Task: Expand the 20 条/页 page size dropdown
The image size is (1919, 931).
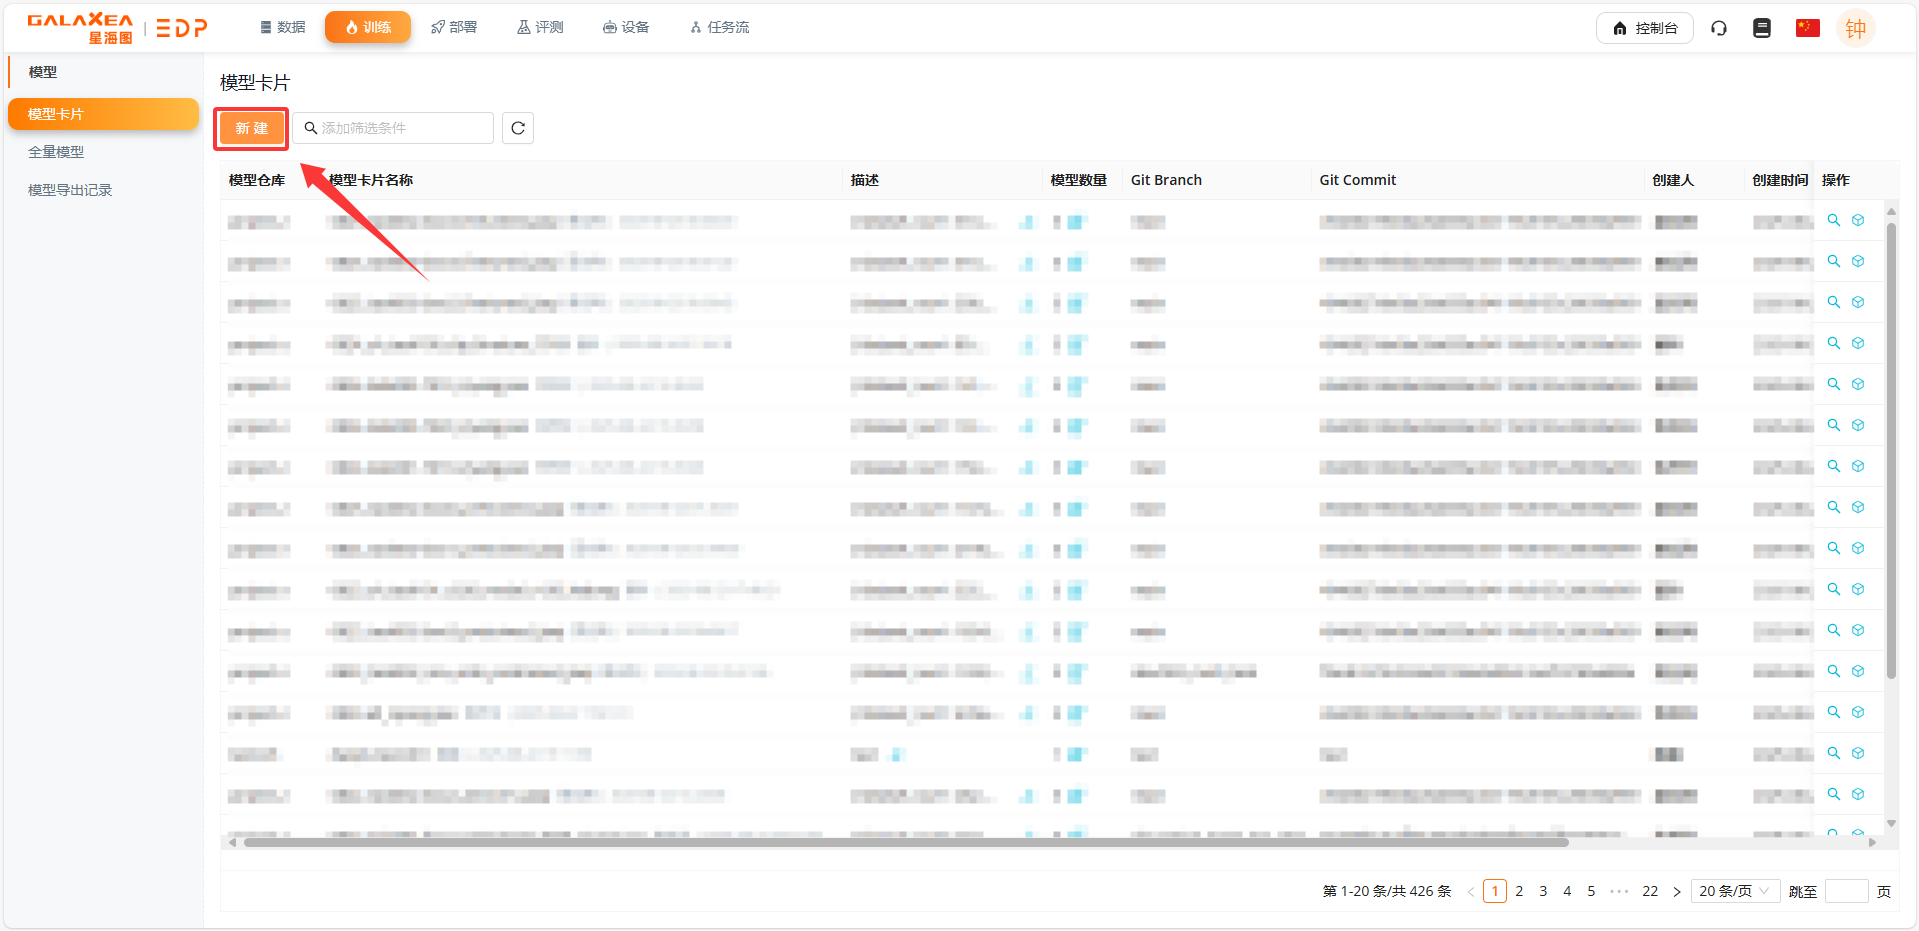Action: tap(1734, 891)
